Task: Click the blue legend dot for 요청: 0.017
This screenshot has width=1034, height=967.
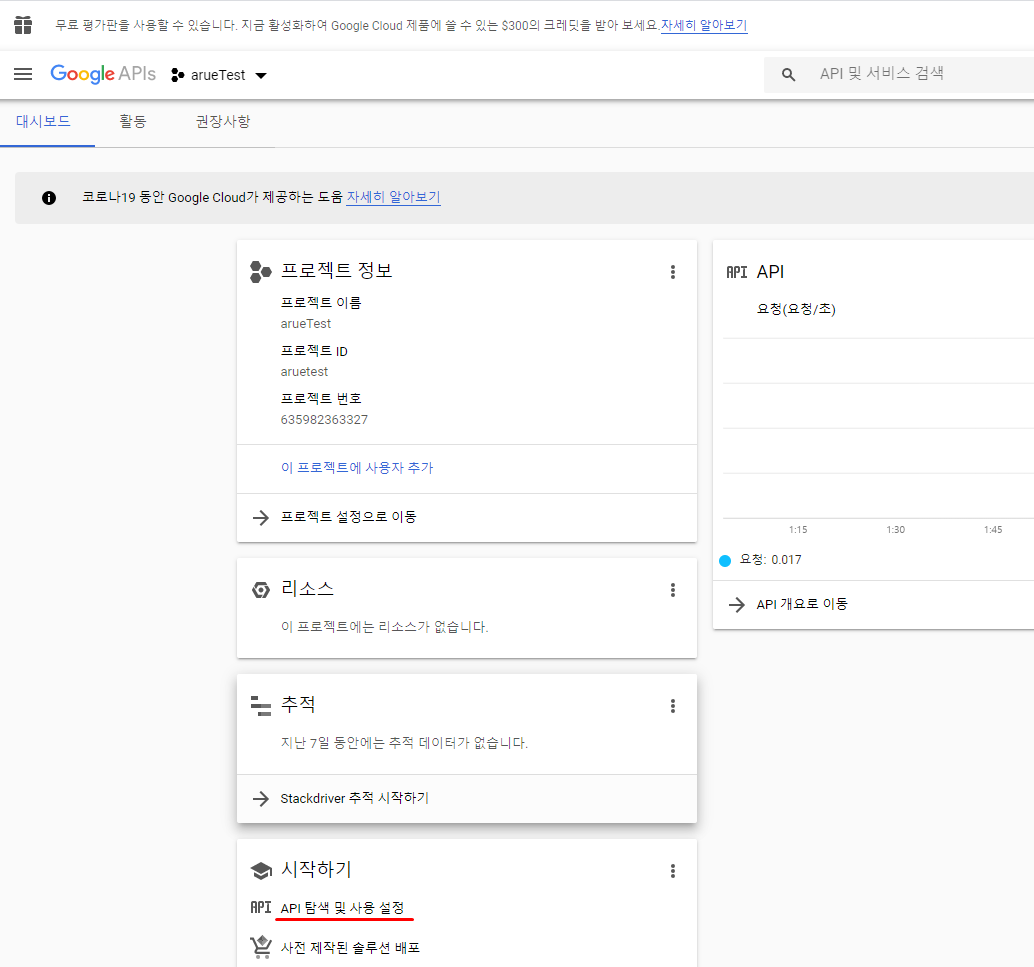Action: click(725, 561)
